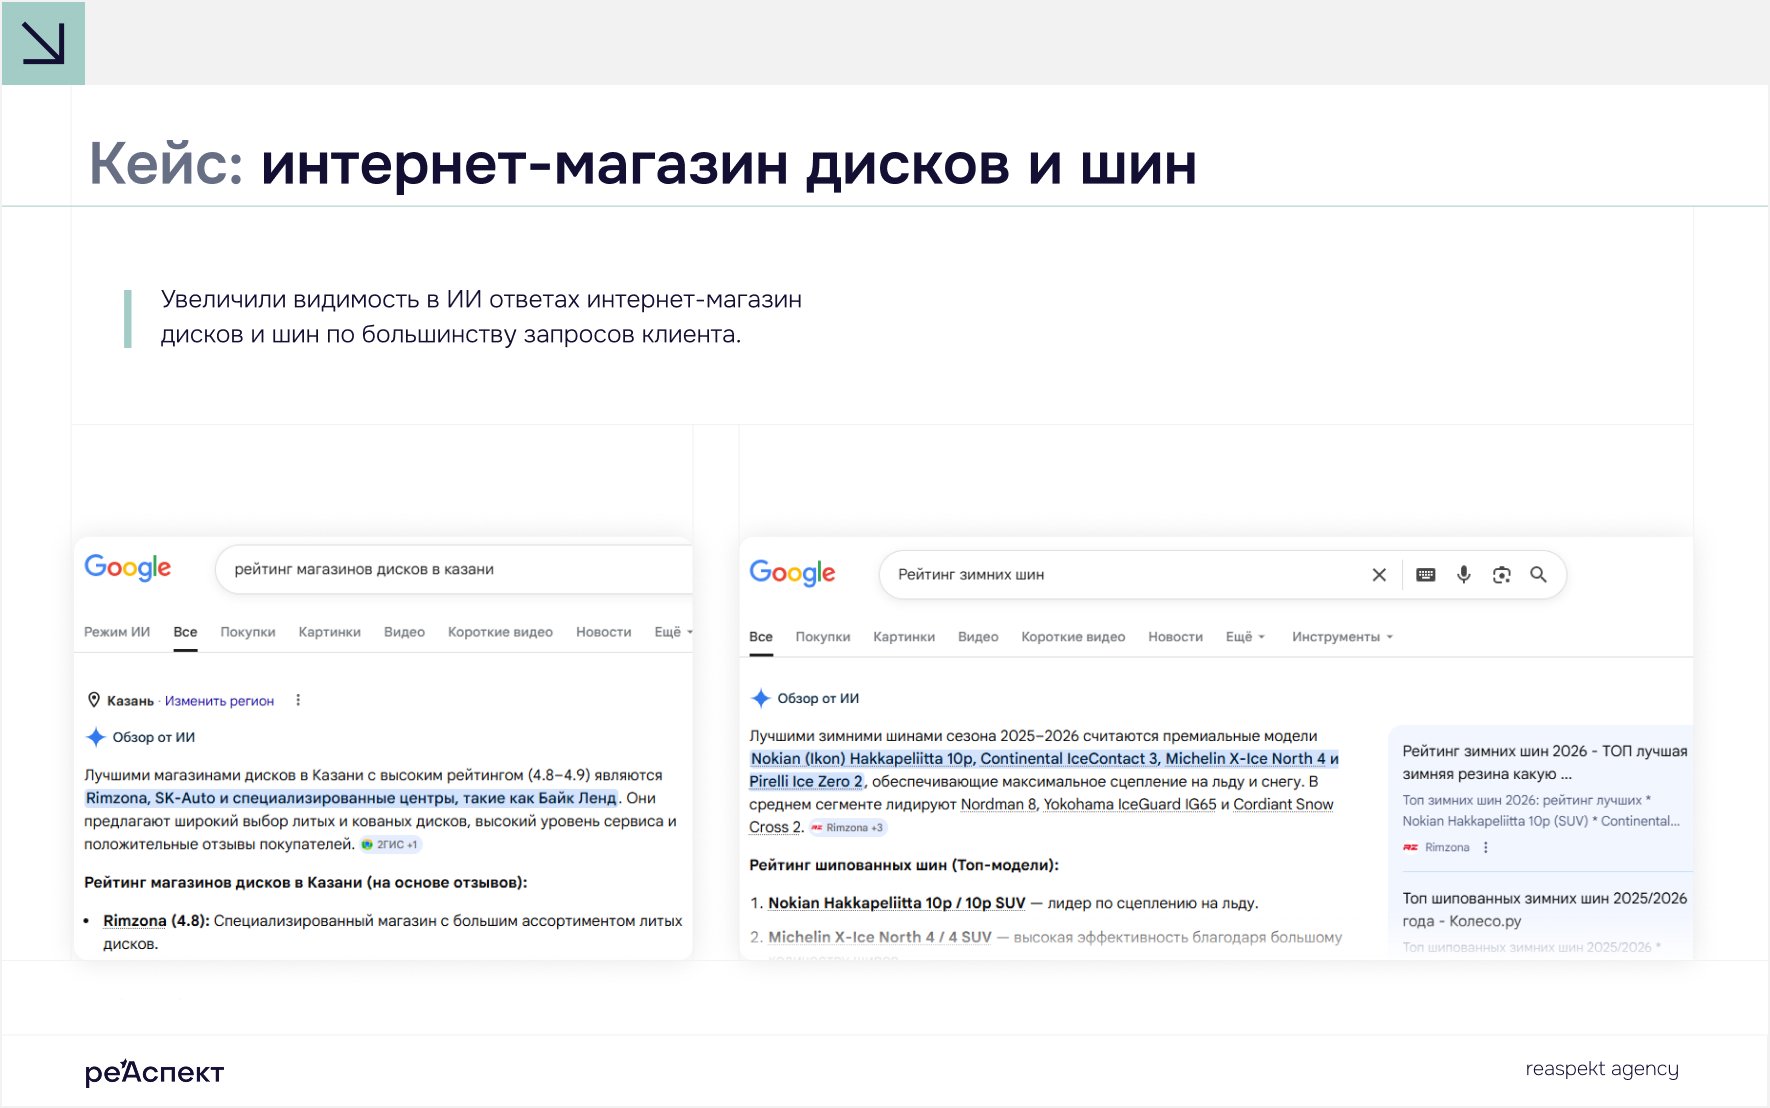
Task: Expand the 'Инструменты' dropdown
Action: point(1342,637)
